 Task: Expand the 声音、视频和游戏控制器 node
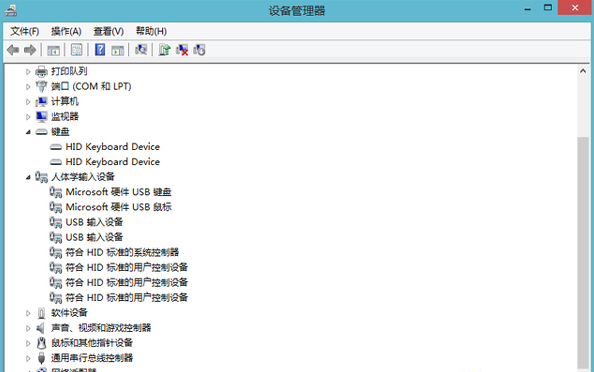click(x=28, y=328)
